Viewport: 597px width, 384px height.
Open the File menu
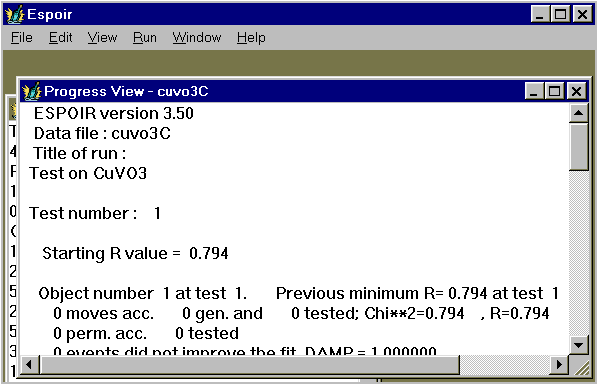tap(22, 38)
